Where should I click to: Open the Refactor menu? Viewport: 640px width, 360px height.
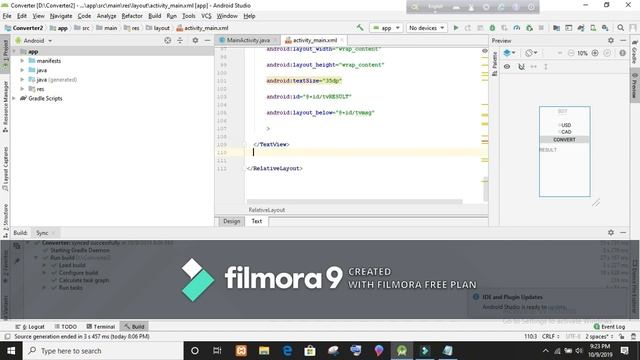[x=132, y=16]
